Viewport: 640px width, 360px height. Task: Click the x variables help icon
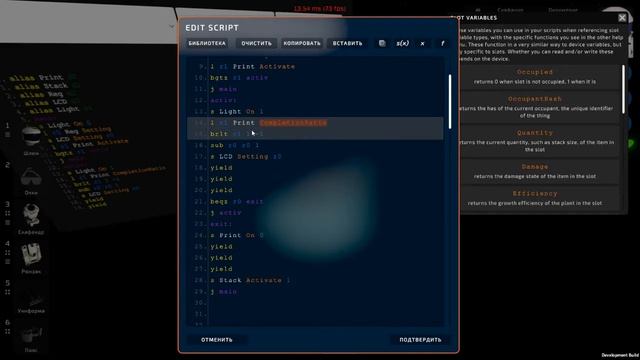coord(422,43)
